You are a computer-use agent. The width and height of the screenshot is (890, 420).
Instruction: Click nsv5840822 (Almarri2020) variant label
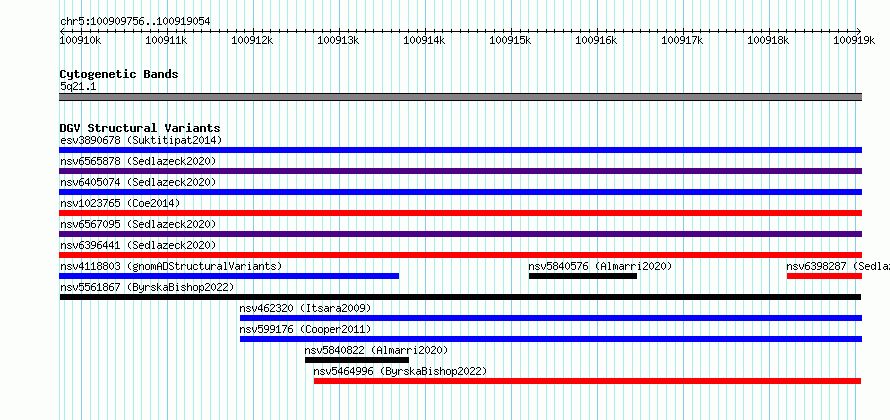[x=376, y=350]
